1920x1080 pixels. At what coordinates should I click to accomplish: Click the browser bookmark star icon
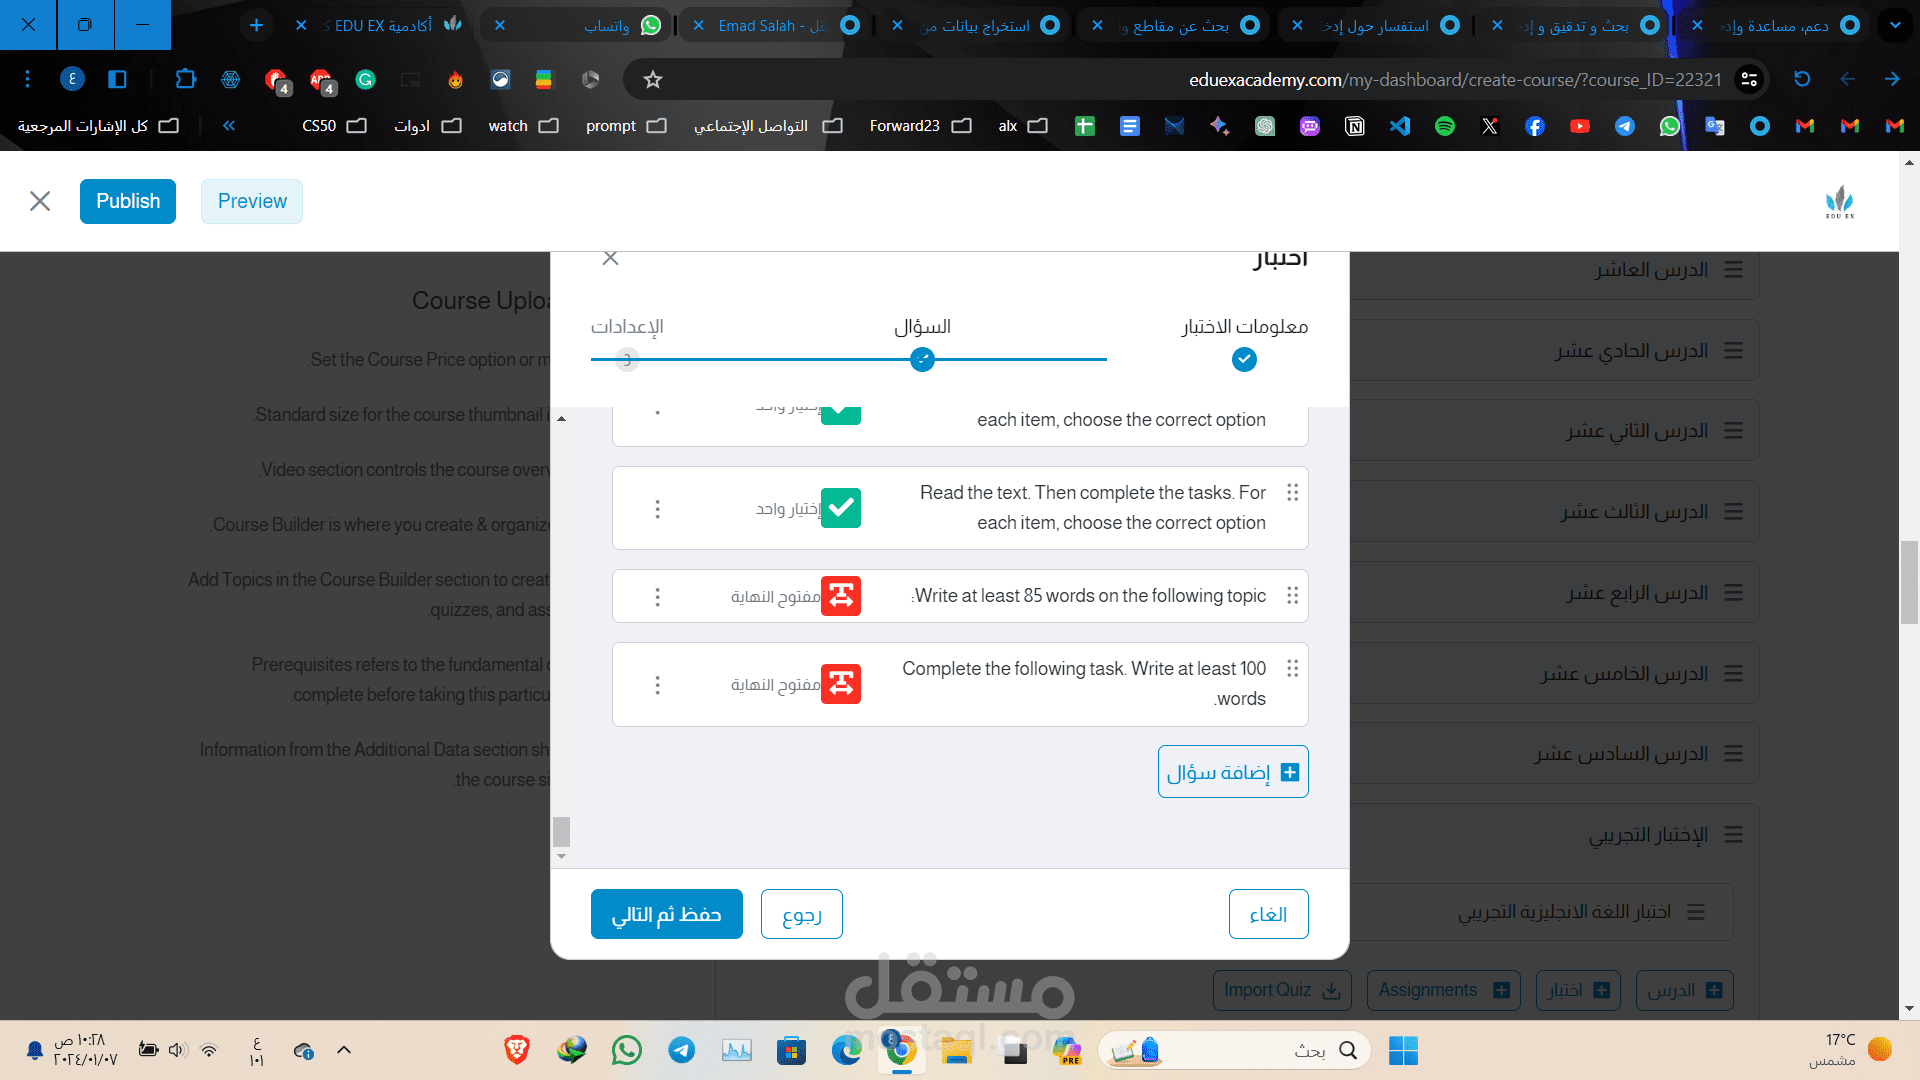tap(653, 80)
